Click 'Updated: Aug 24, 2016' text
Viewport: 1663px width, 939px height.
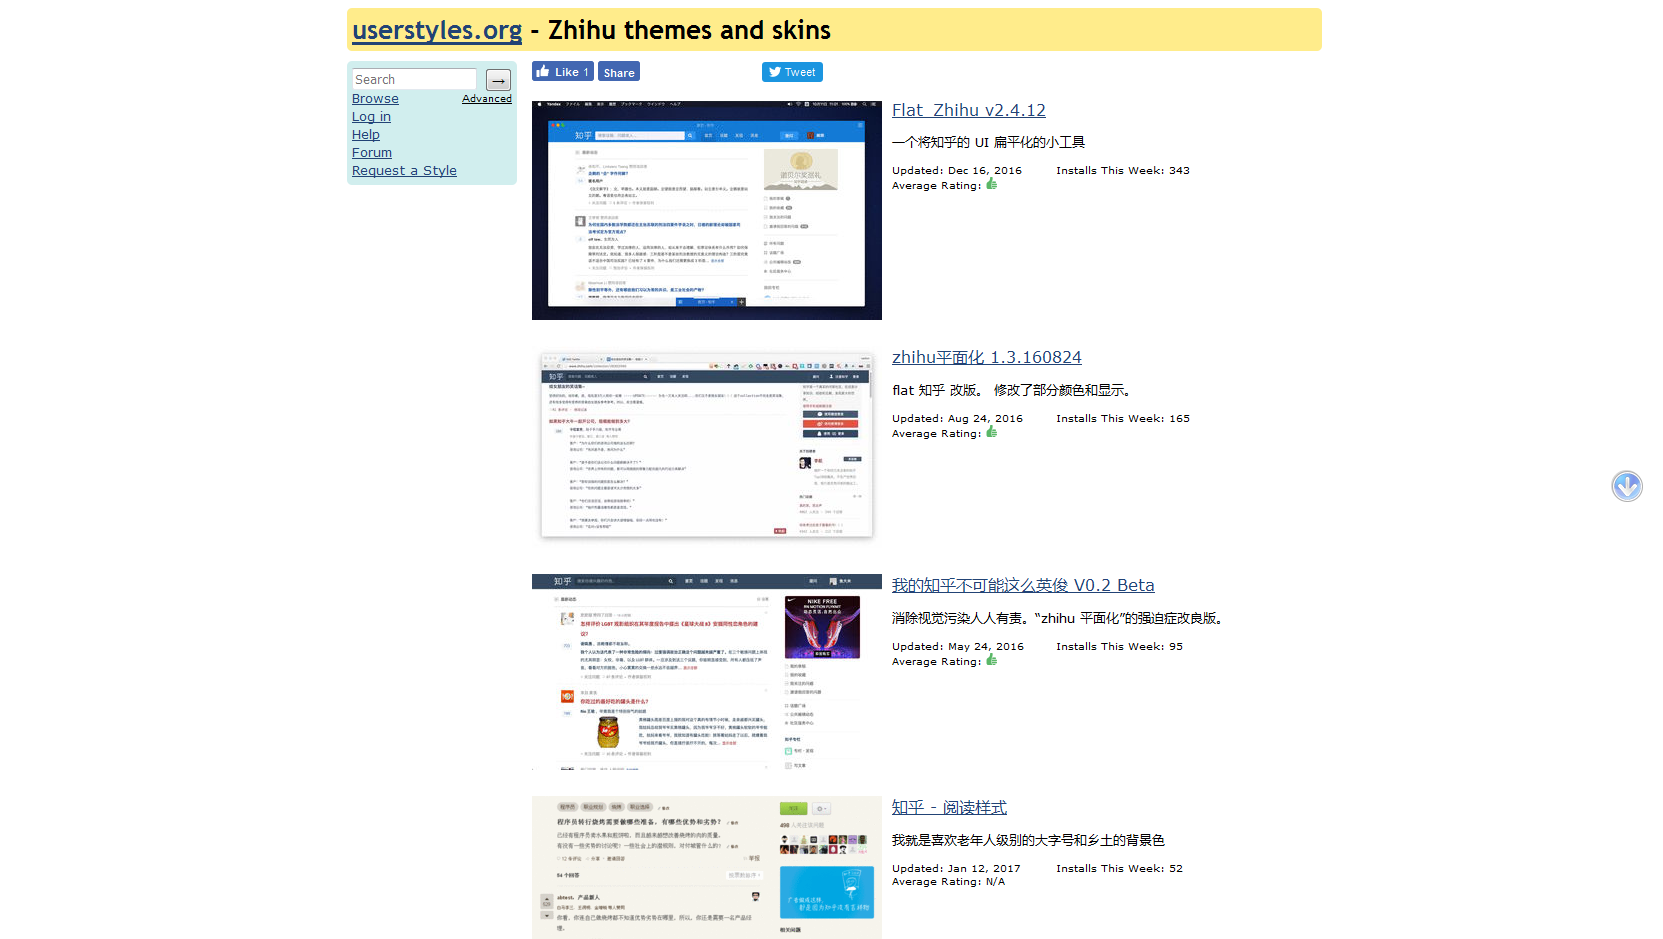pyautogui.click(x=958, y=418)
